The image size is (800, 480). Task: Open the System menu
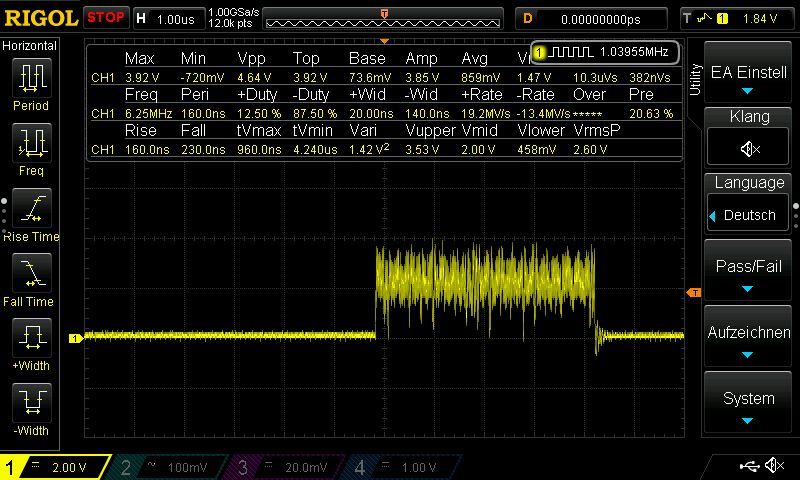[748, 405]
